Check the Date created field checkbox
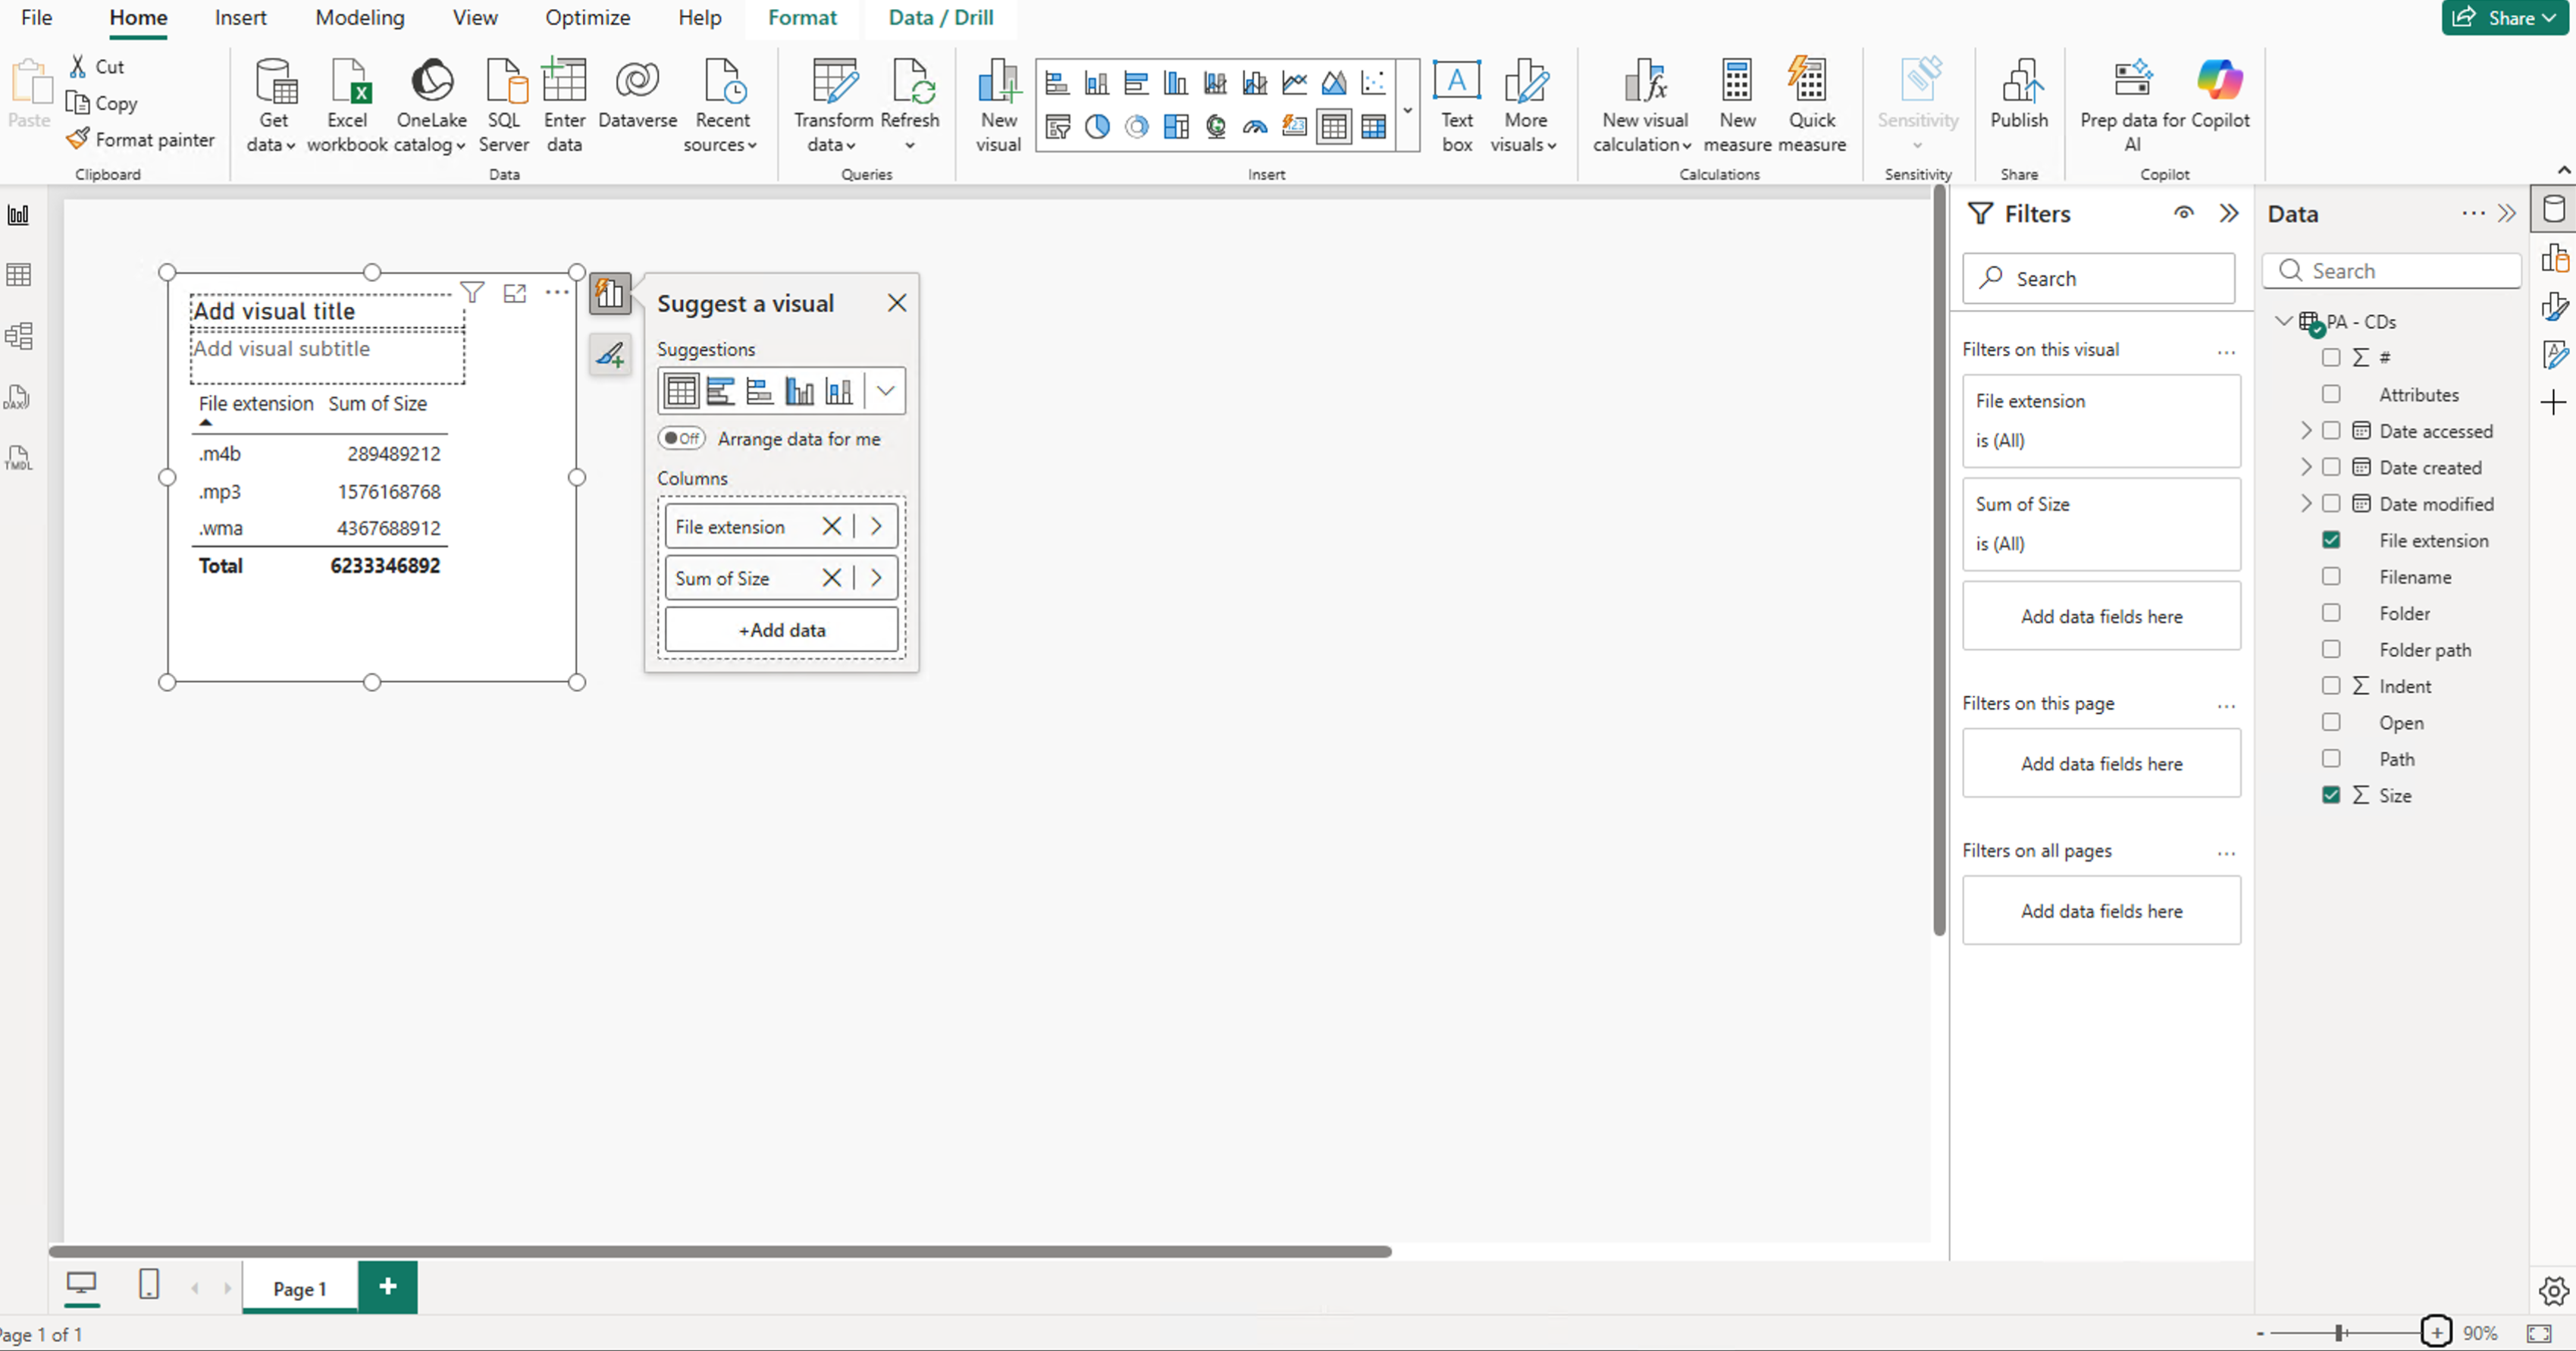Image resolution: width=2576 pixels, height=1351 pixels. click(2331, 467)
